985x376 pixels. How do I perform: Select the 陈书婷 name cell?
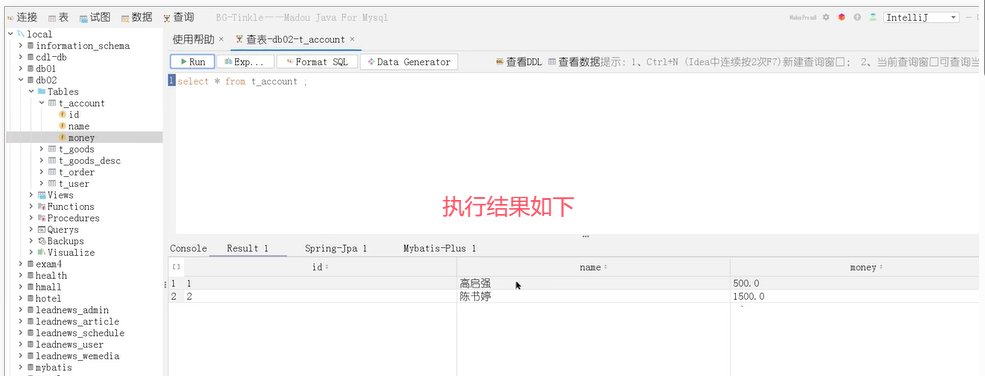[593, 296]
